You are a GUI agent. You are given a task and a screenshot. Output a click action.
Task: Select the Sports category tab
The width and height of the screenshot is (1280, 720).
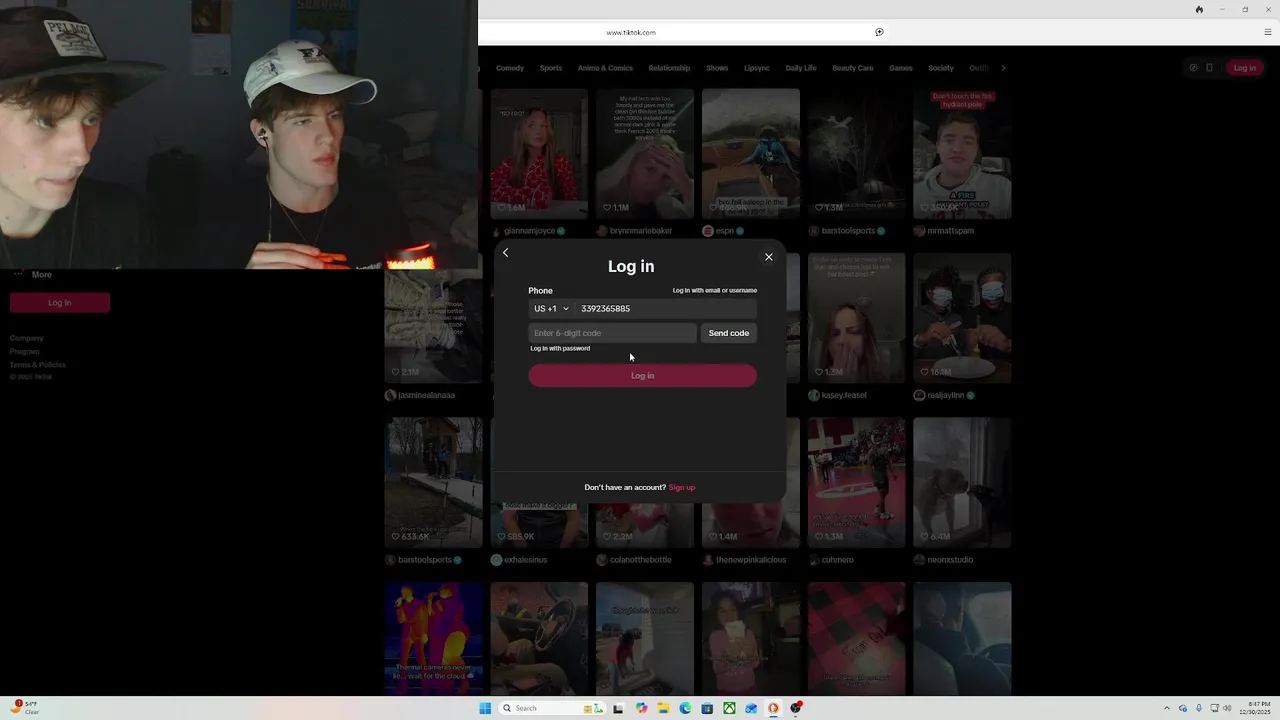point(551,68)
